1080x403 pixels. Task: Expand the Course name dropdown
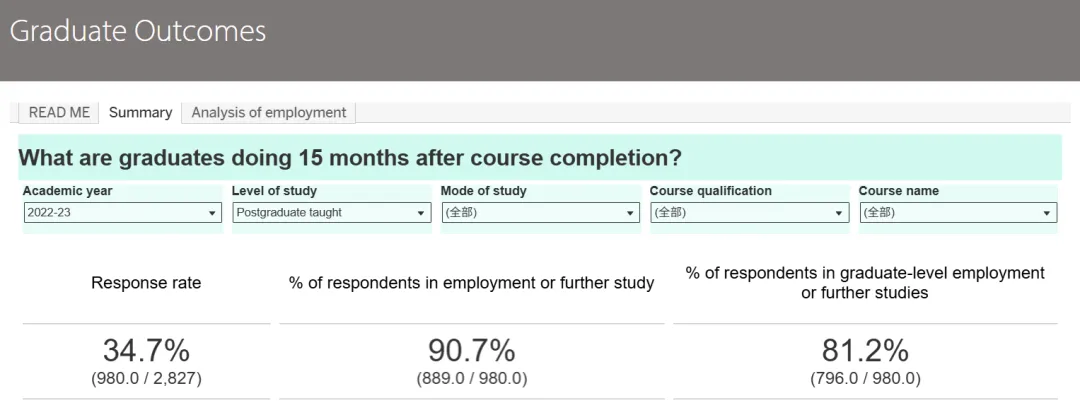[x=958, y=213]
